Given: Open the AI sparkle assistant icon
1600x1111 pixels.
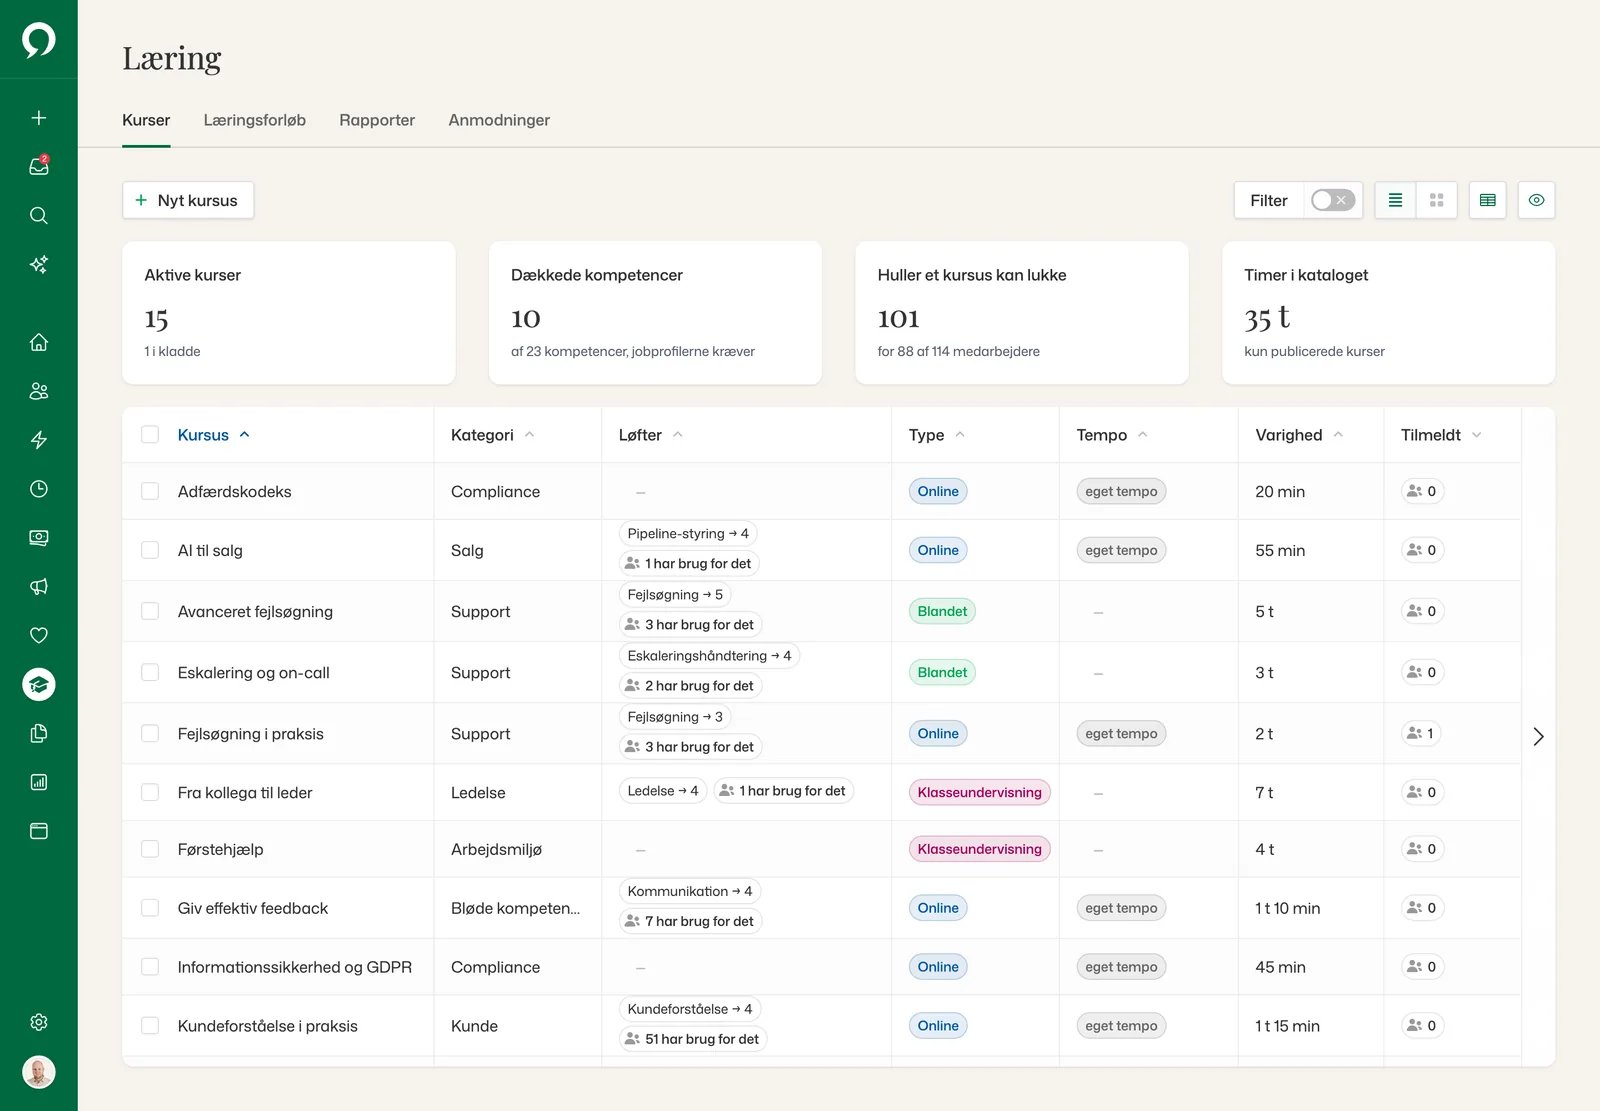Looking at the screenshot, I should click(39, 264).
